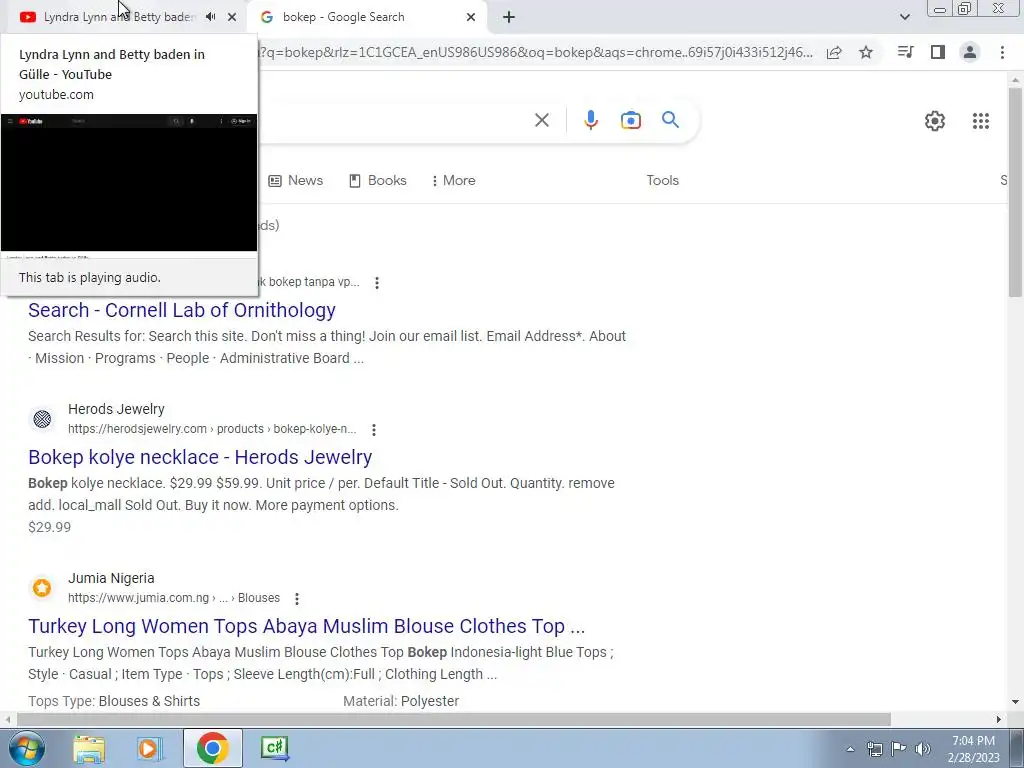Open the Turkey Long Women Tops Abaya link
This screenshot has width=1024, height=768.
click(x=306, y=626)
